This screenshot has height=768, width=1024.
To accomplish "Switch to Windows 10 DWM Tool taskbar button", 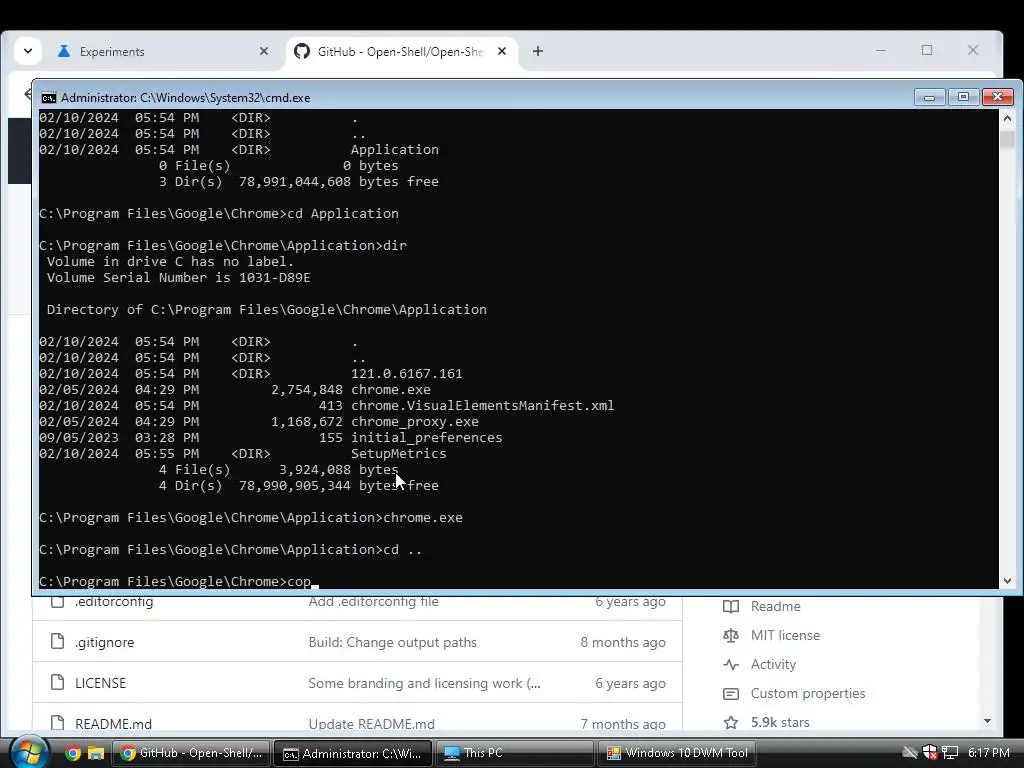I will (x=676, y=753).
